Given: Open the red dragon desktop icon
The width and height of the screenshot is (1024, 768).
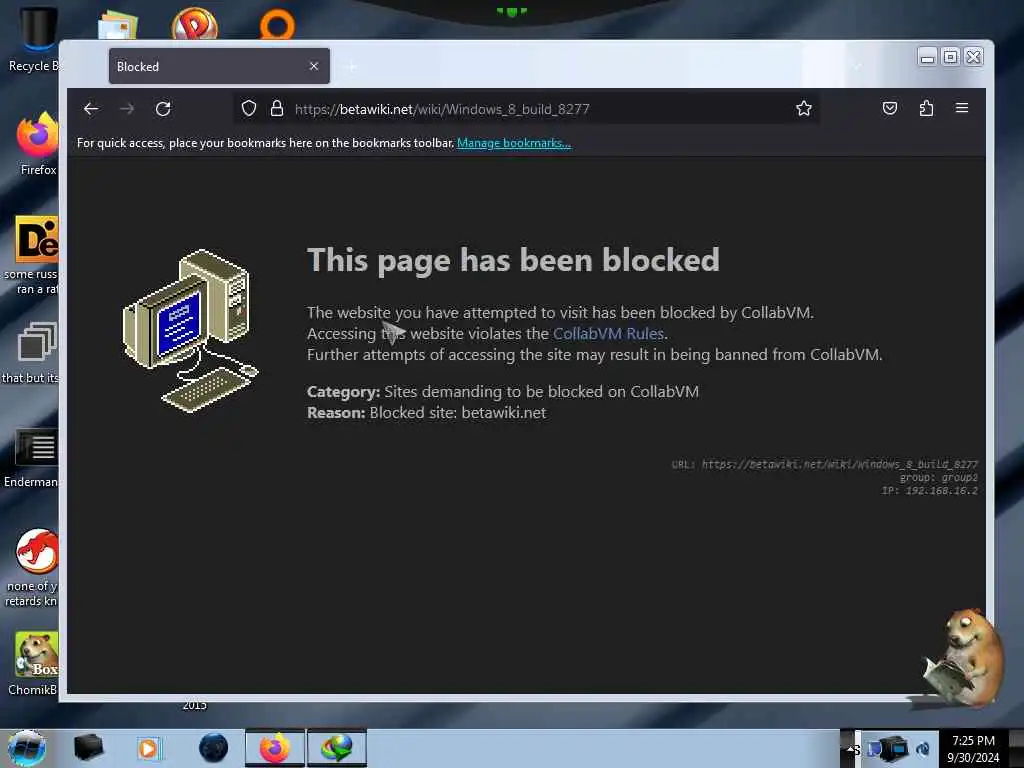Looking at the screenshot, I should click(x=33, y=568).
